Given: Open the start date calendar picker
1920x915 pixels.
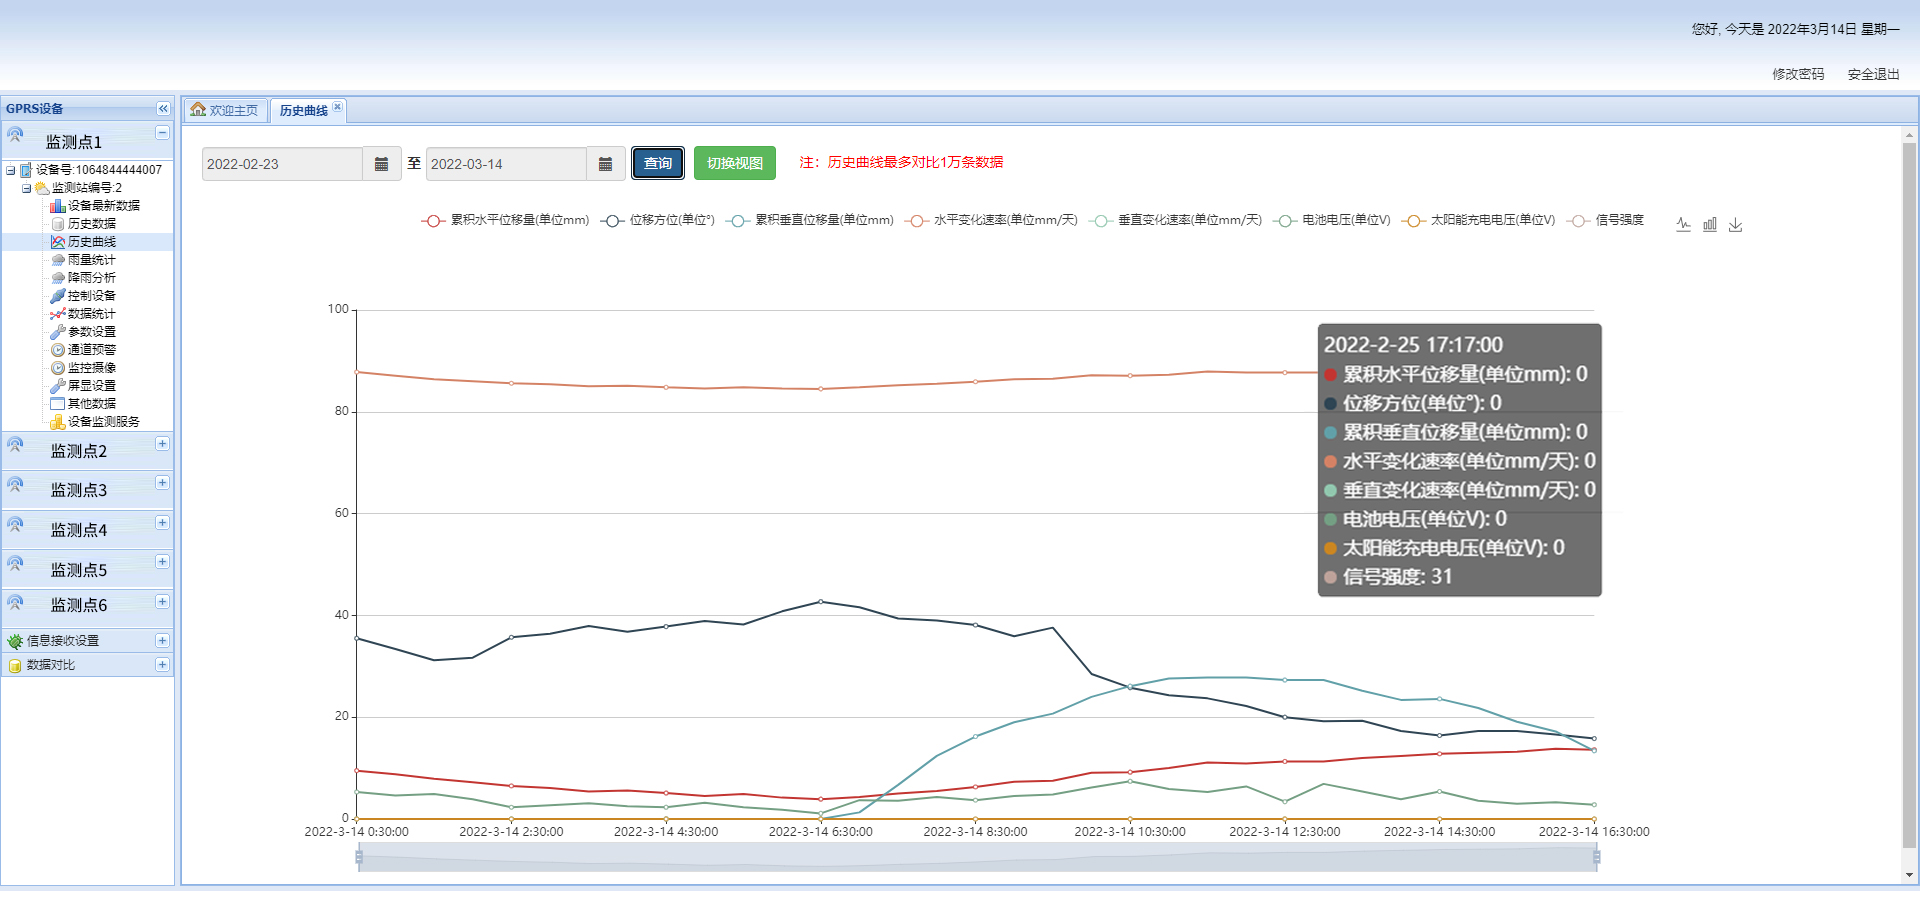Looking at the screenshot, I should coord(381,164).
